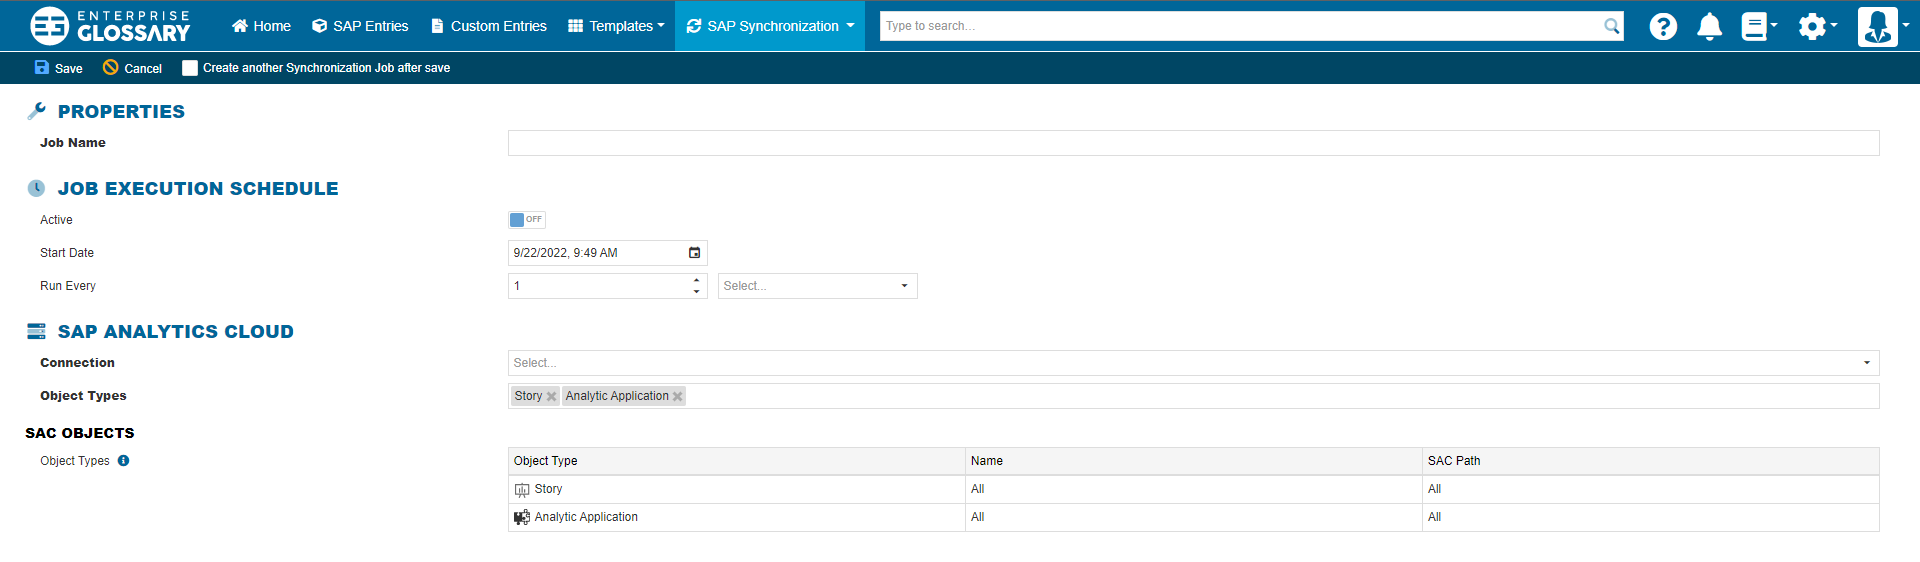Remove the Analytic Application tag

[x=678, y=397]
